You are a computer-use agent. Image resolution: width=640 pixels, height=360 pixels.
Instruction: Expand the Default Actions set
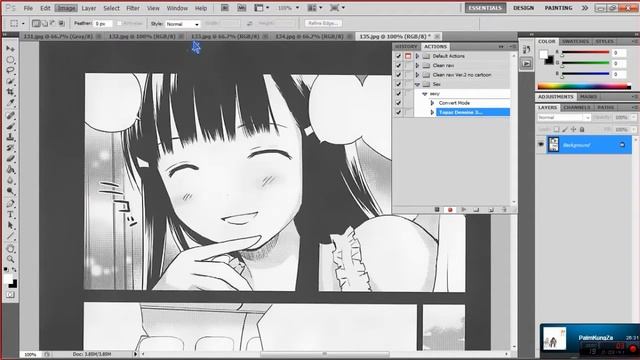pyautogui.click(x=417, y=56)
